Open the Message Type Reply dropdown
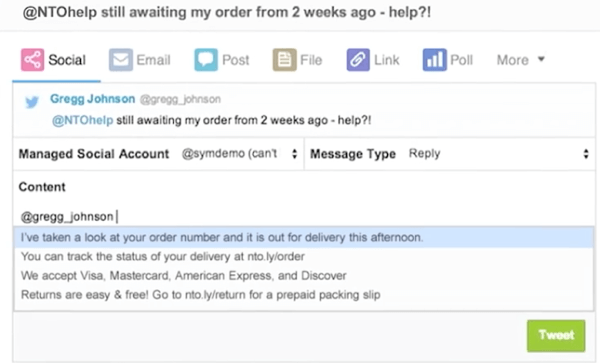The width and height of the screenshot is (600, 363). pyautogui.click(x=499, y=154)
